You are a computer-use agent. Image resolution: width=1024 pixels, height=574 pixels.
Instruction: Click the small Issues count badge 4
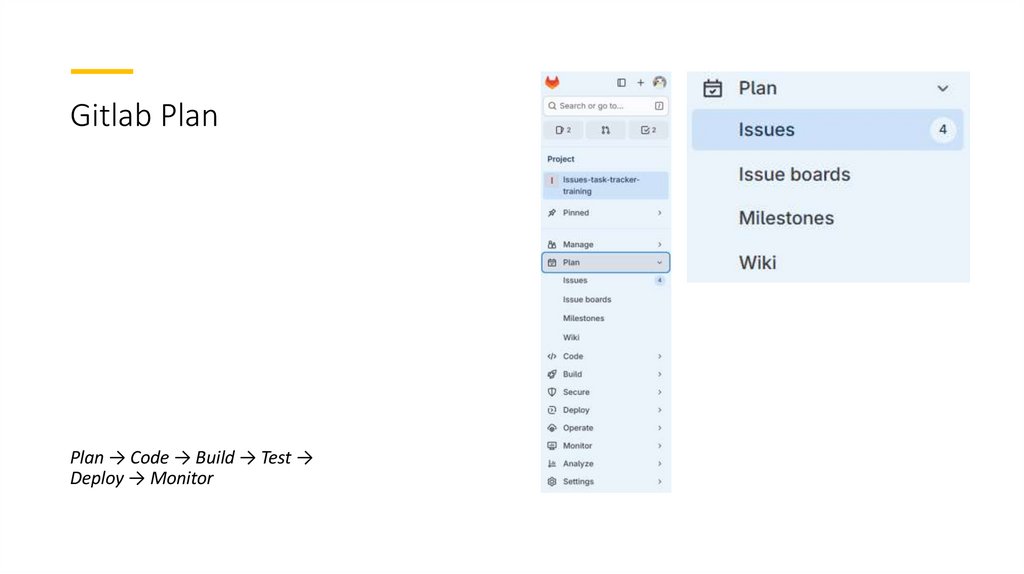point(660,280)
